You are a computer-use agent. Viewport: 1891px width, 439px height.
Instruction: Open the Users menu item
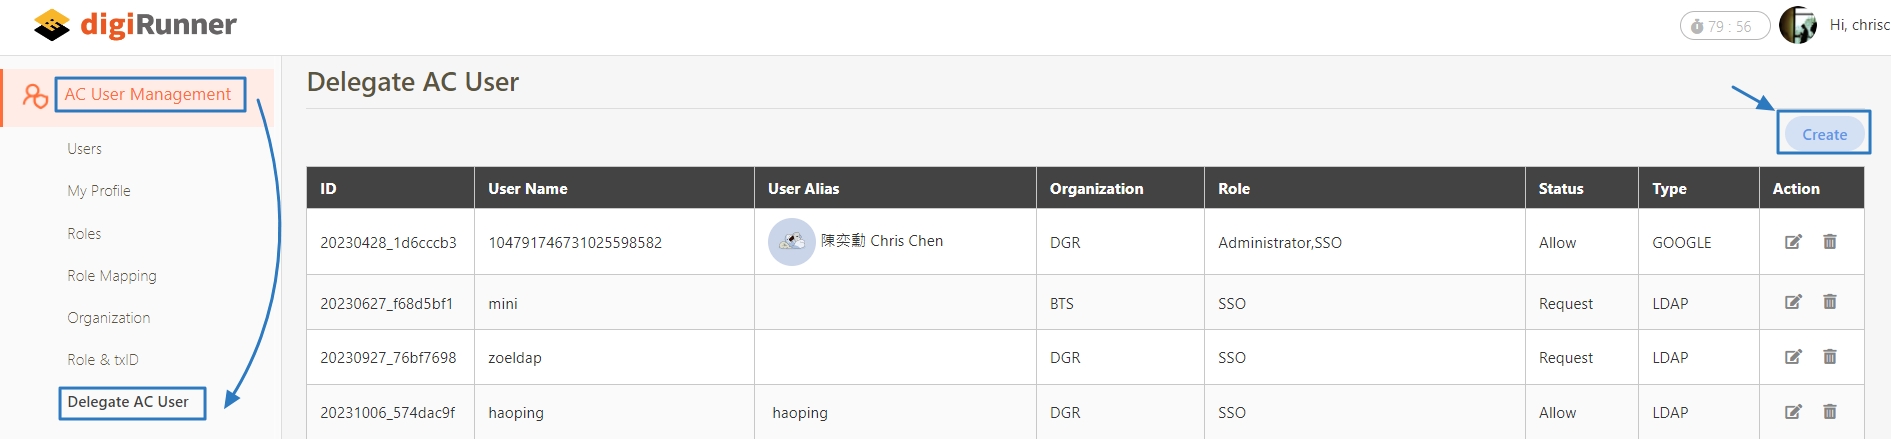pos(85,149)
